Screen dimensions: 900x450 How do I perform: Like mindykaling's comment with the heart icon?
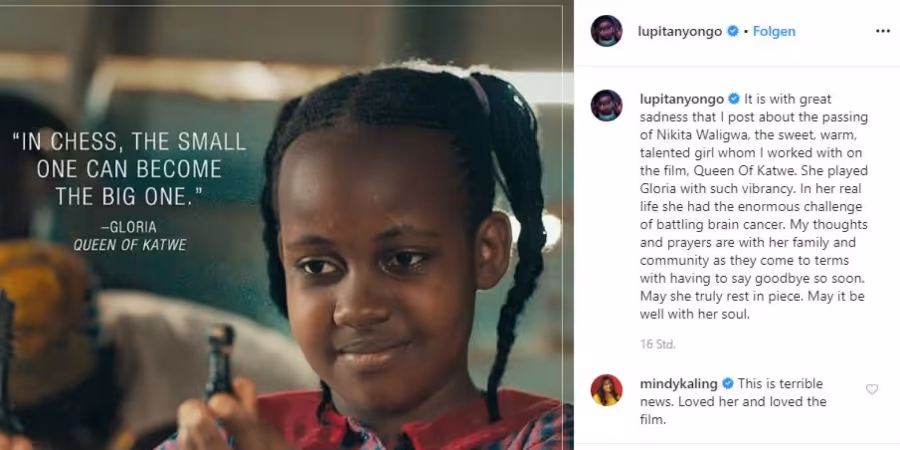coord(872,389)
